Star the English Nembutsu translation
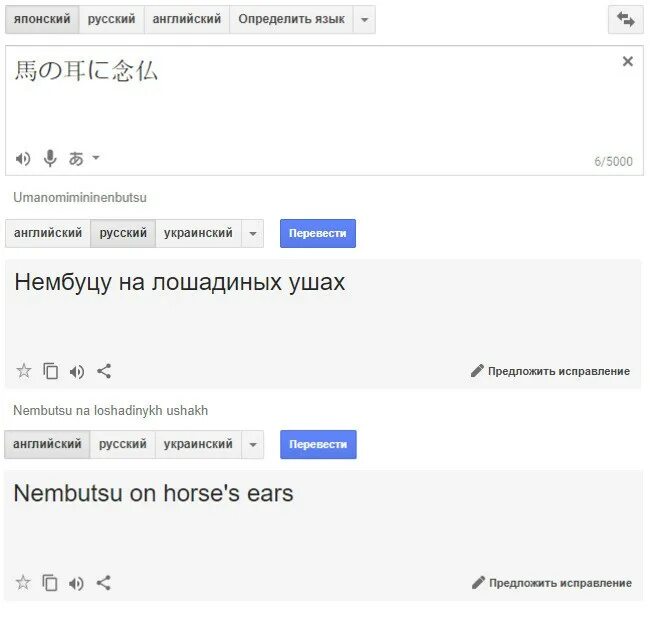The height and width of the screenshot is (631, 650). 23,582
